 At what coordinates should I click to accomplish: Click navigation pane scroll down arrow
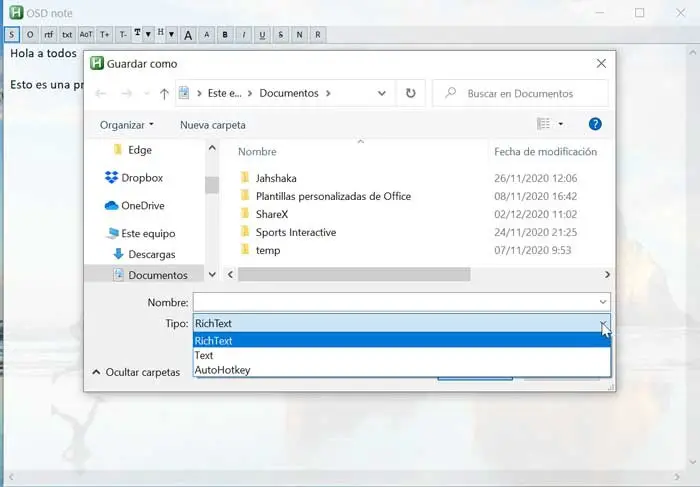click(x=212, y=275)
